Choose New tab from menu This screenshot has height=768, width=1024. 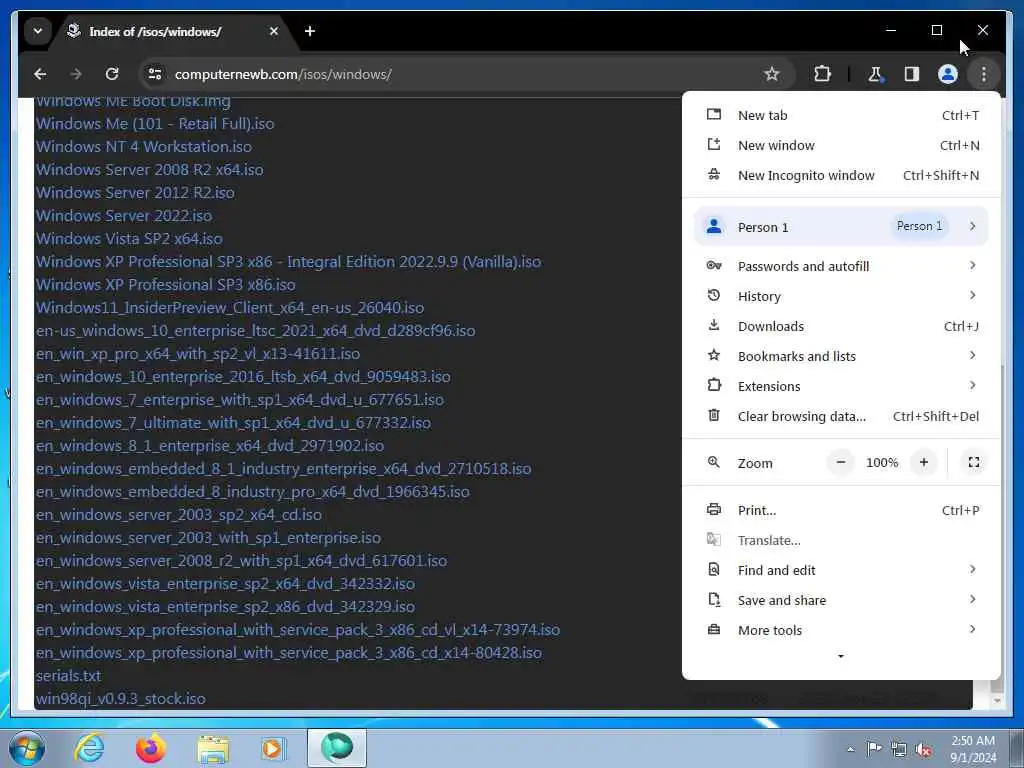click(841, 115)
